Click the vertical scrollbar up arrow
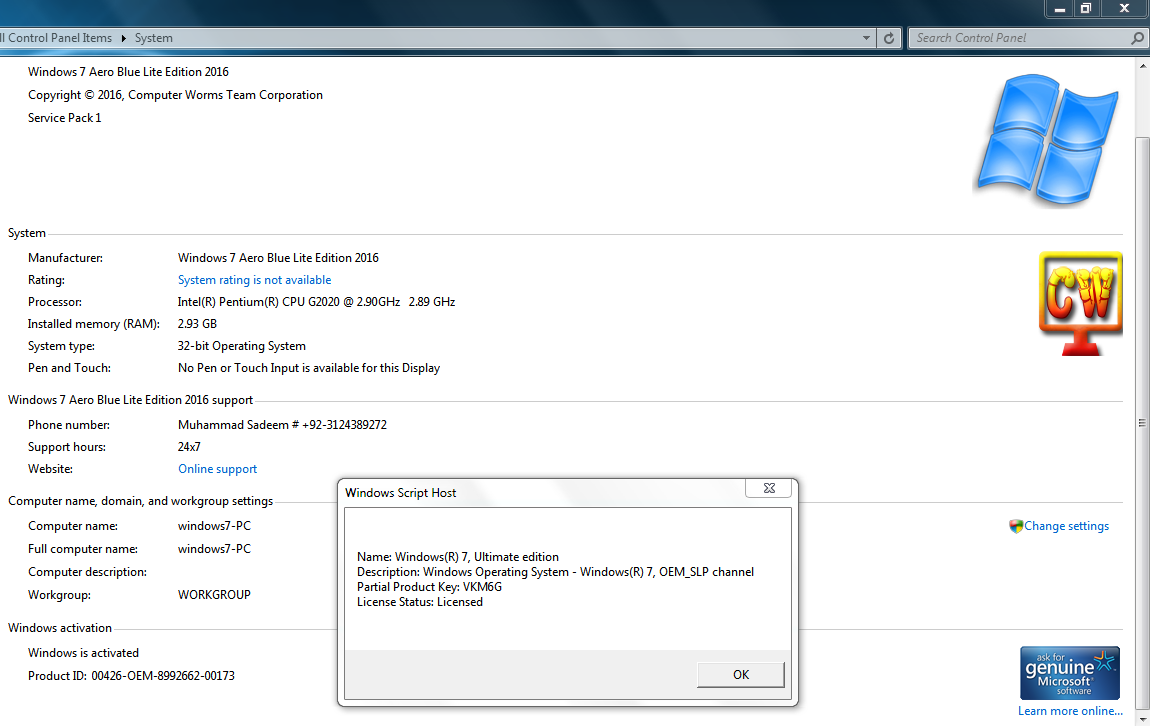Screen dimensions: 1150x726 click(1143, 66)
